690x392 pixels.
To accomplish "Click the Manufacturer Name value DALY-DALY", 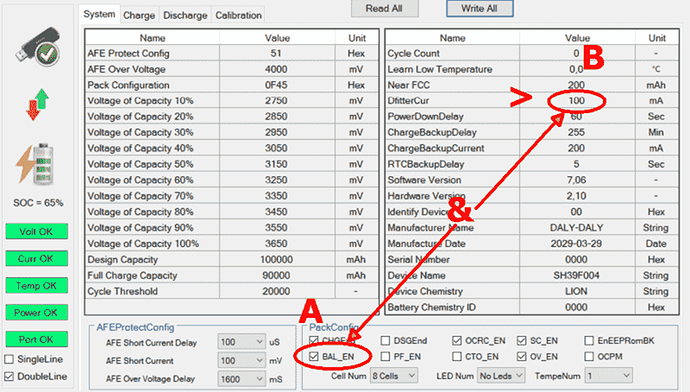I will 577,227.
